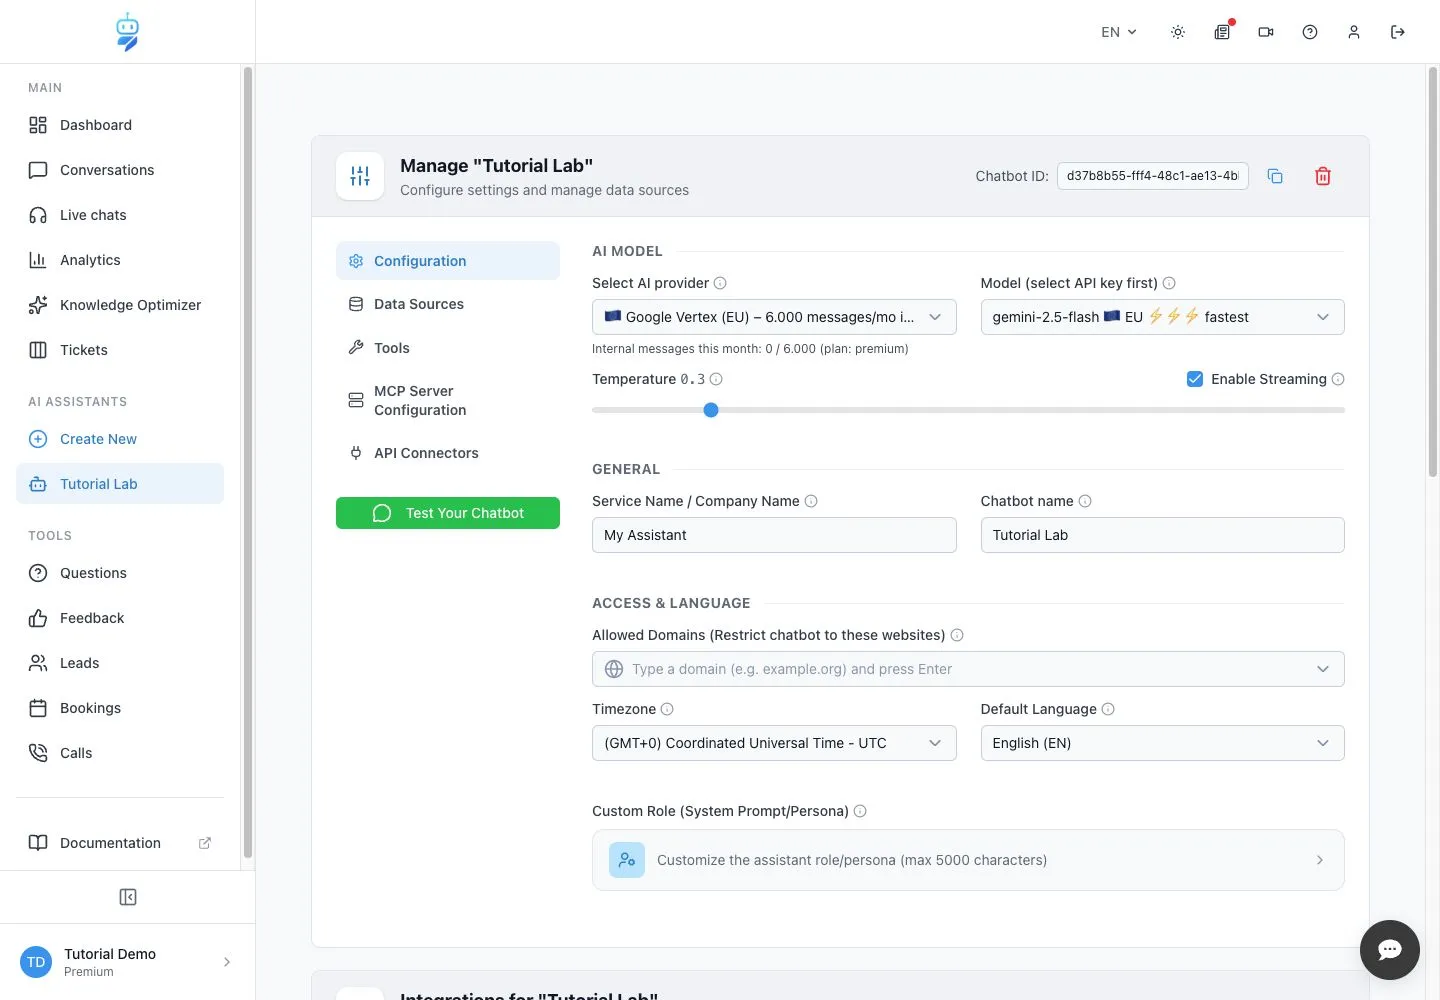Open the news notifications icon

[x=1222, y=32]
